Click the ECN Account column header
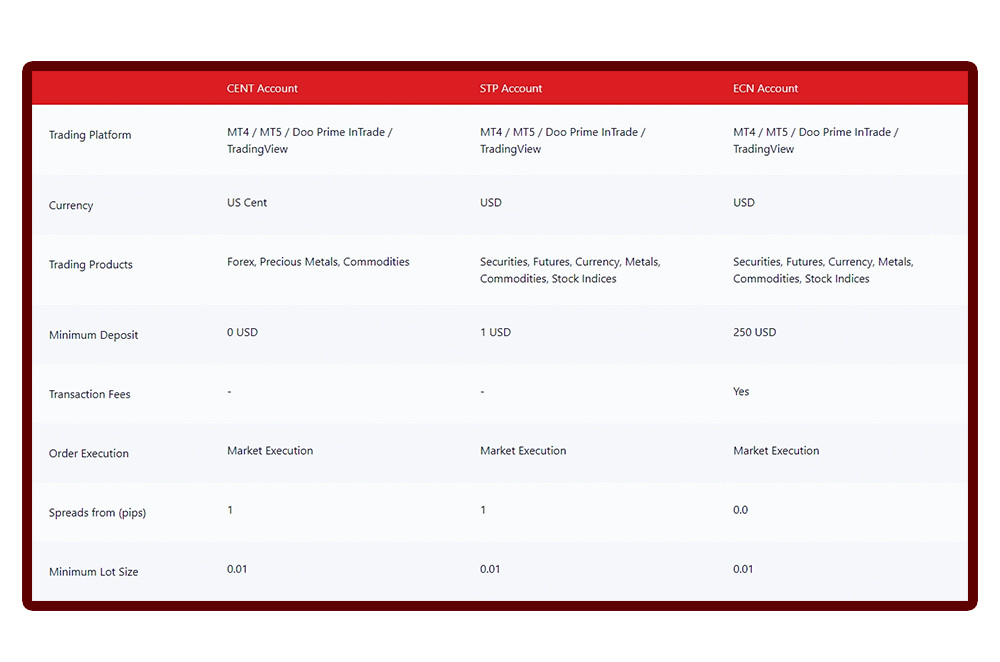This screenshot has width=1000, height=662. click(765, 89)
